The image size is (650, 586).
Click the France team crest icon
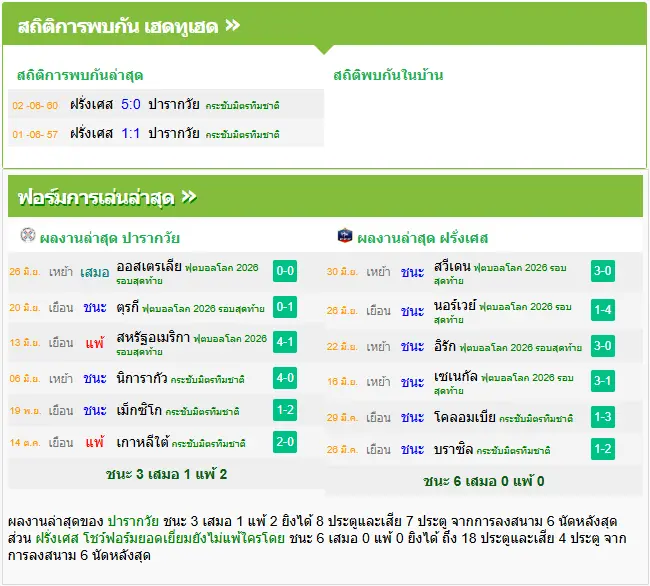[x=345, y=235]
